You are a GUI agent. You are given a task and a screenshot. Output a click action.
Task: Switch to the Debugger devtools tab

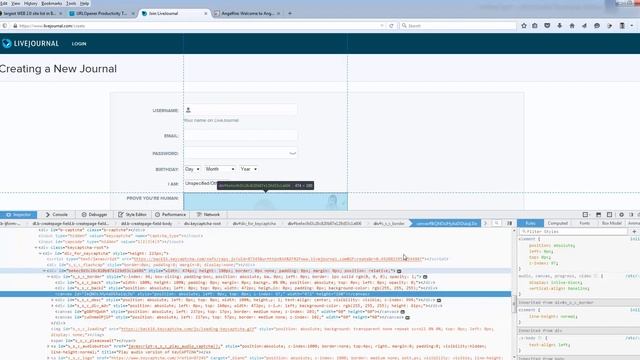click(x=94, y=214)
